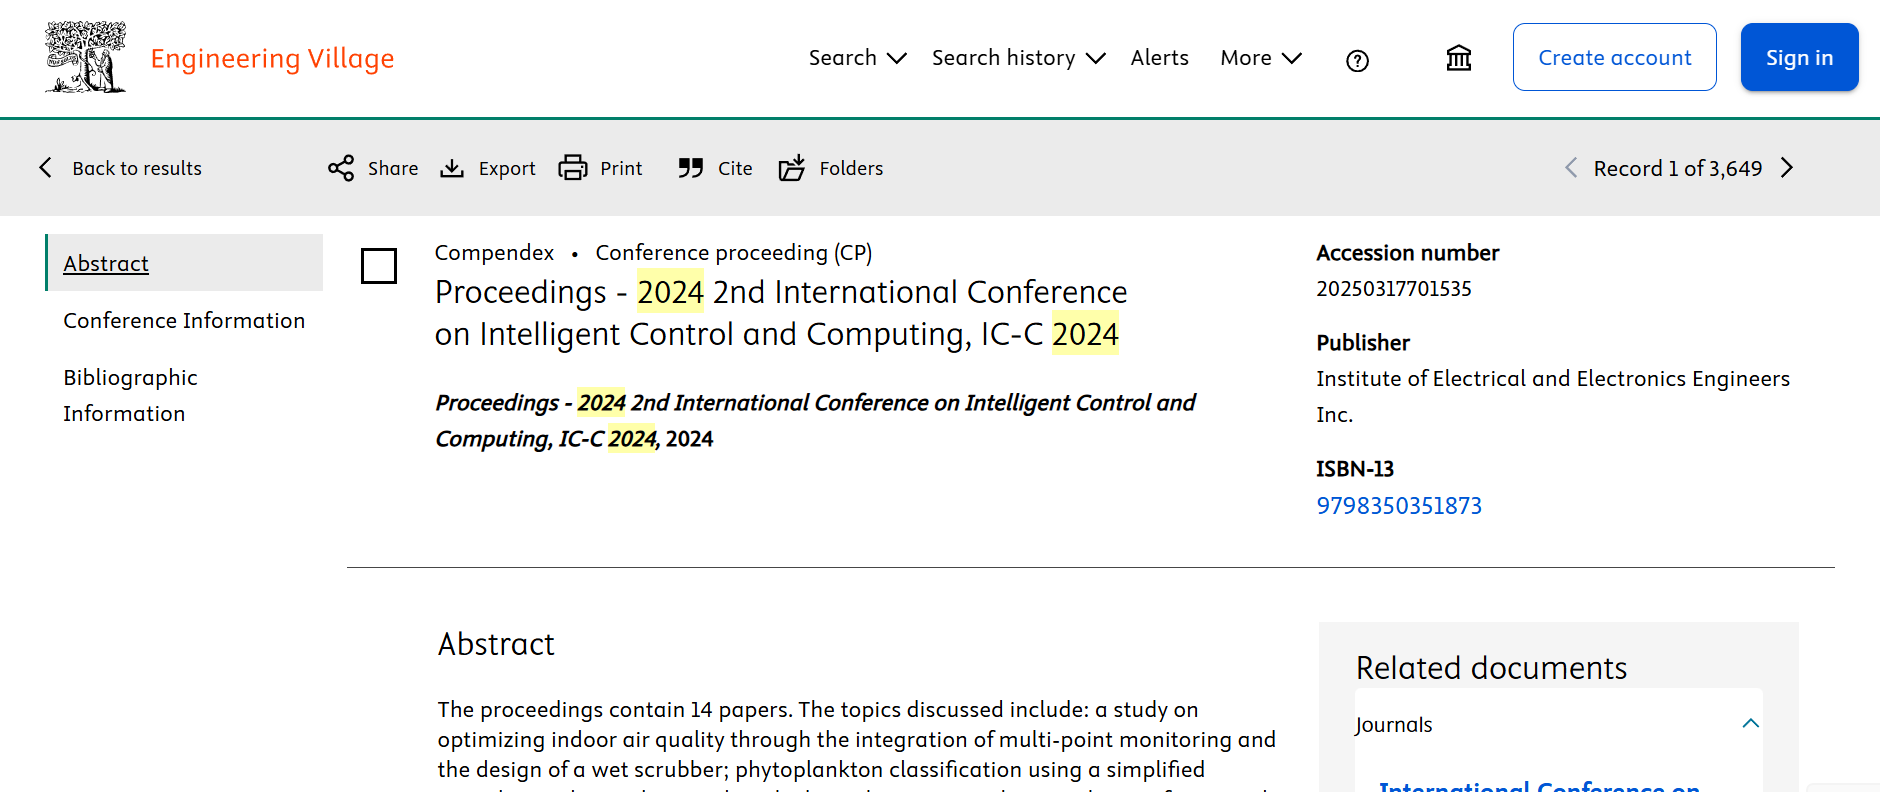Click the Create account button
1880x792 pixels.
[x=1614, y=58]
